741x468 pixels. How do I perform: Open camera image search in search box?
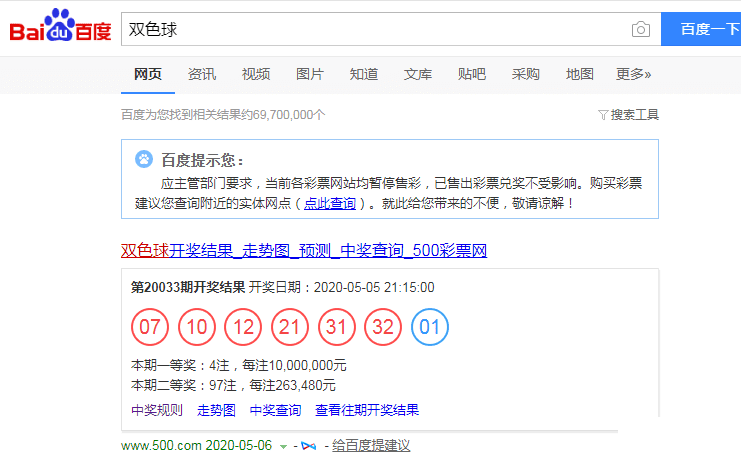tap(640, 30)
